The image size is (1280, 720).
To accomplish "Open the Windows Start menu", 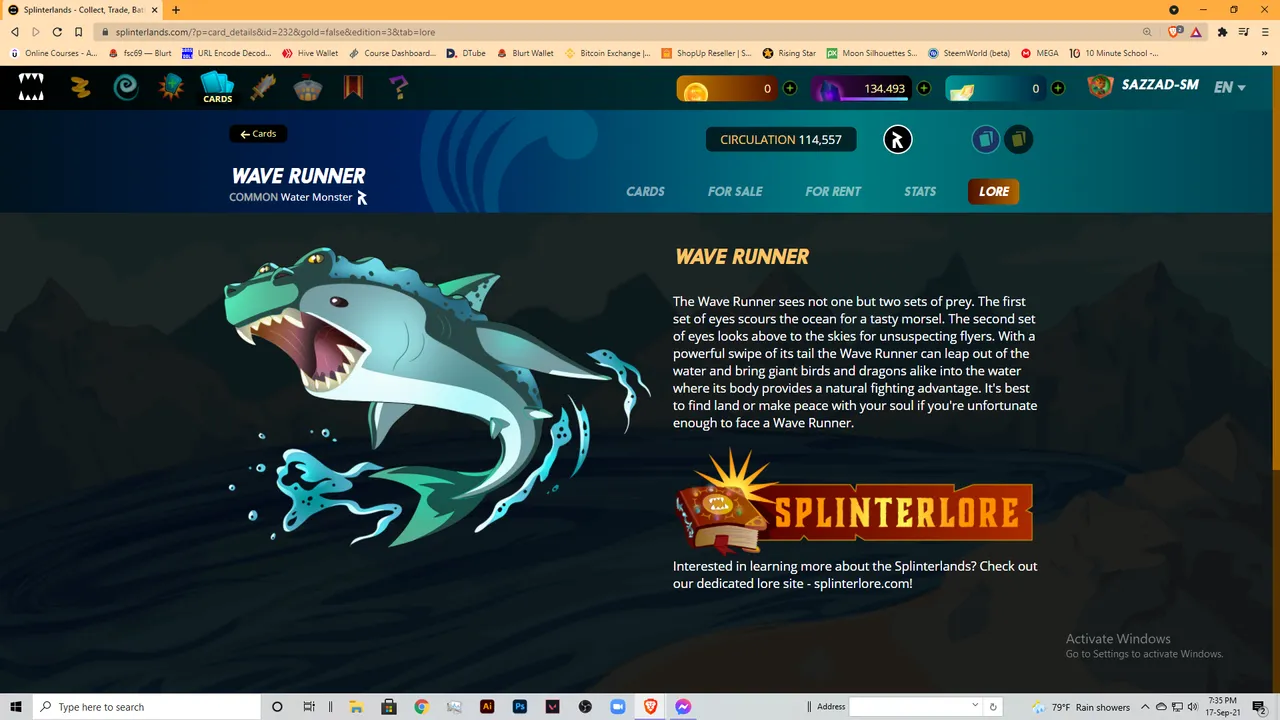I will [16, 707].
